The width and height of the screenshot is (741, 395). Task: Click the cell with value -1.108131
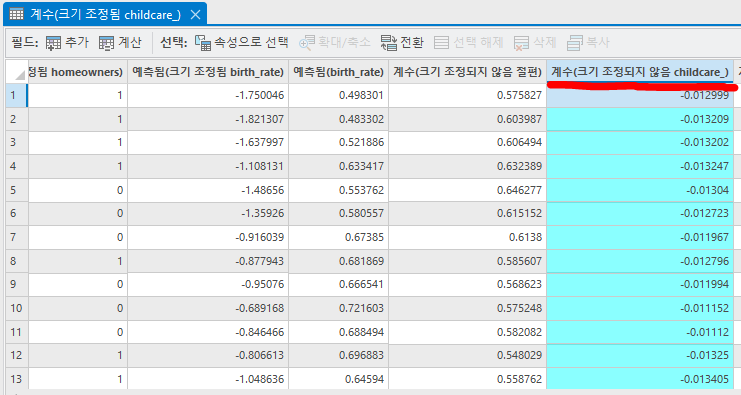(x=208, y=166)
